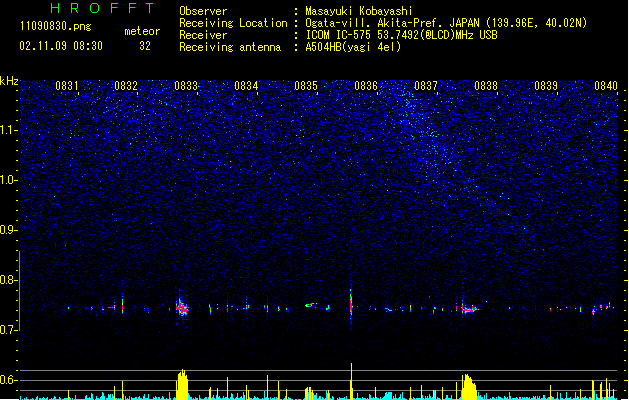Click the 0832 time marker

click(x=126, y=86)
